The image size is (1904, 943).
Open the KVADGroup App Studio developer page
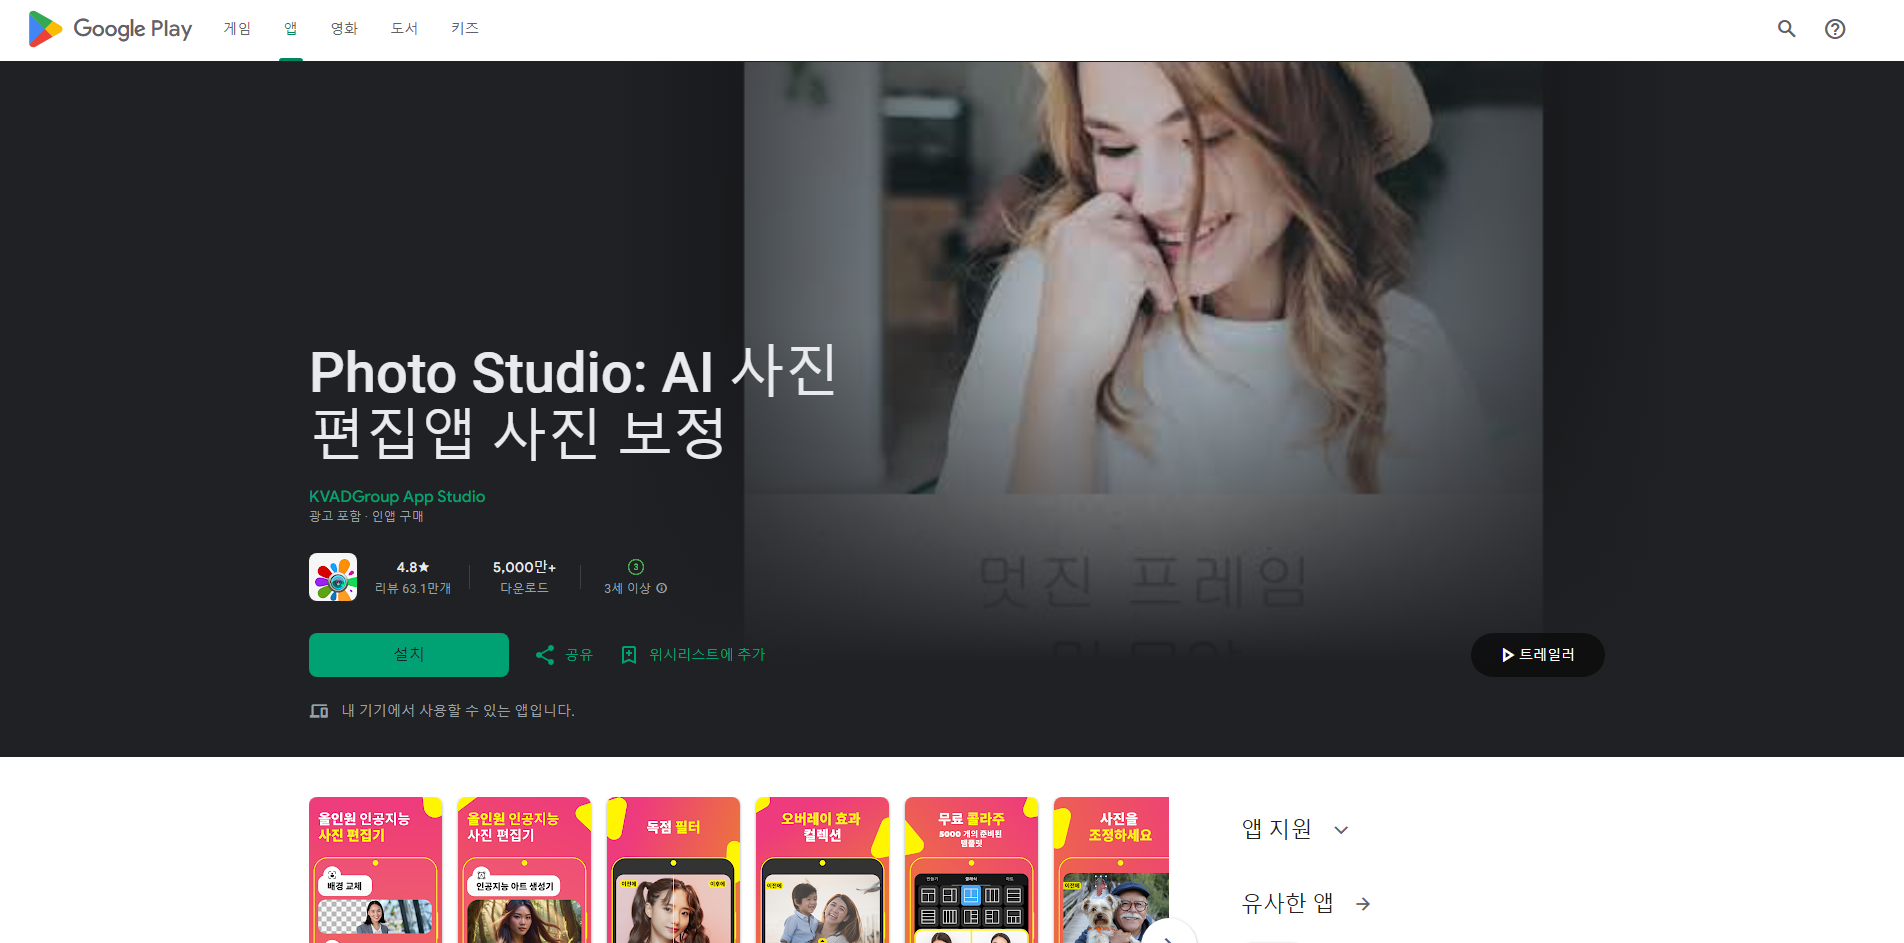coord(396,496)
